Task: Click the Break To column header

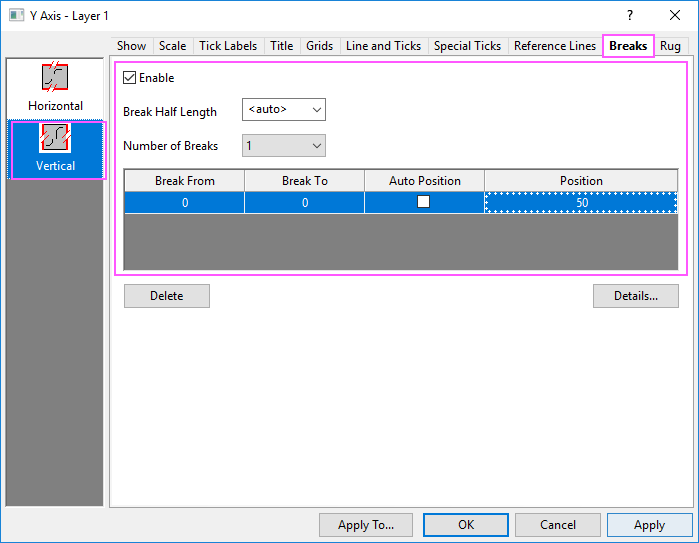Action: tap(305, 181)
